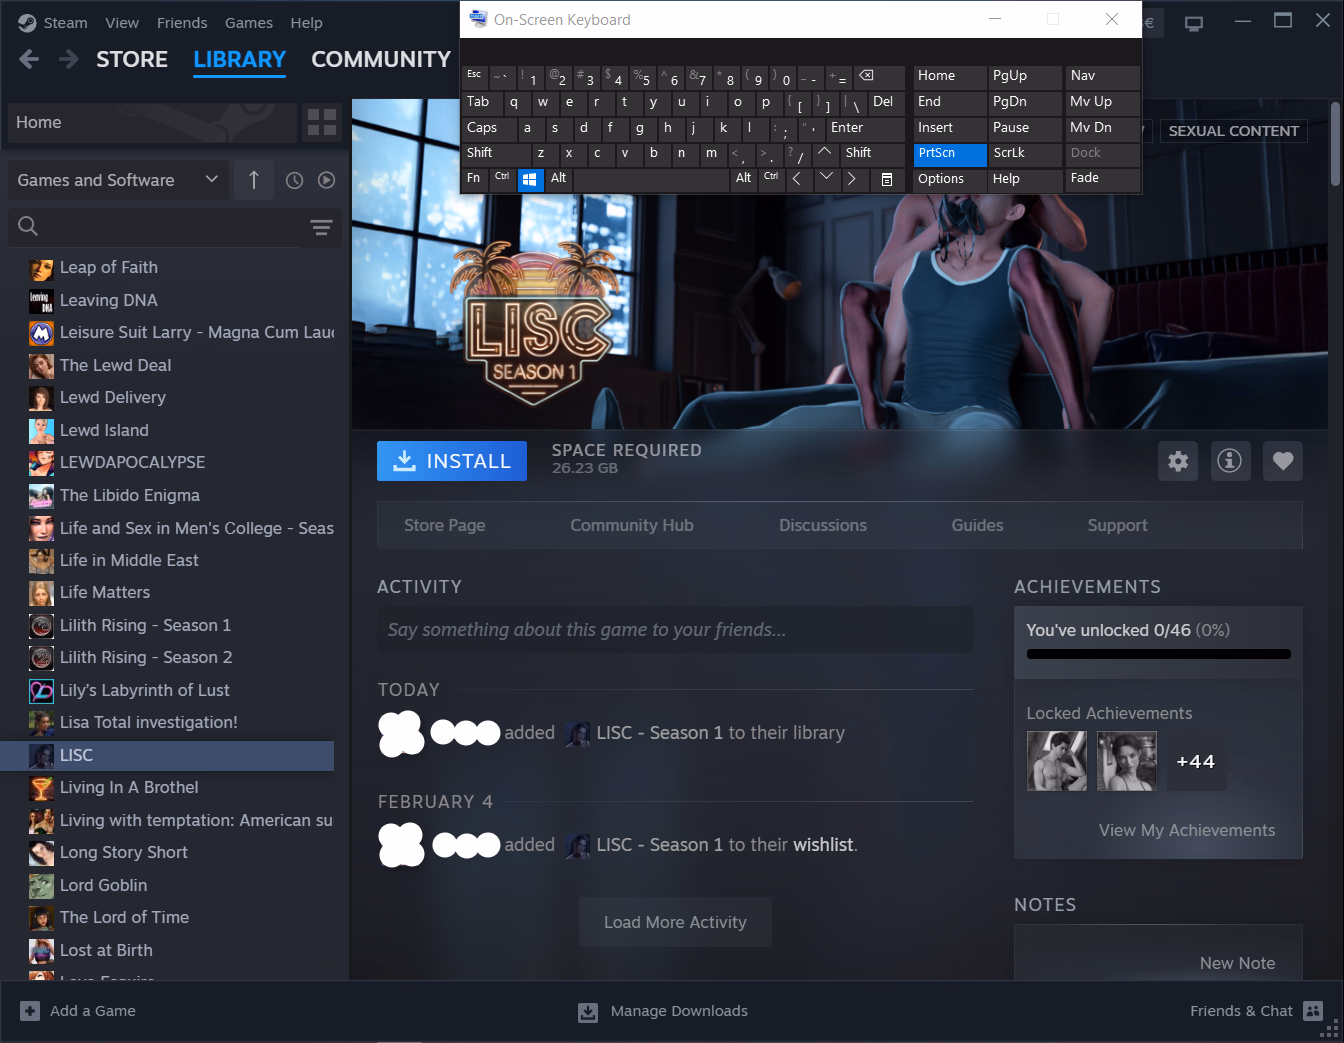The image size is (1344, 1043).
Task: Select Lilith Rising - Season 2 in list
Action: click(x=168, y=658)
